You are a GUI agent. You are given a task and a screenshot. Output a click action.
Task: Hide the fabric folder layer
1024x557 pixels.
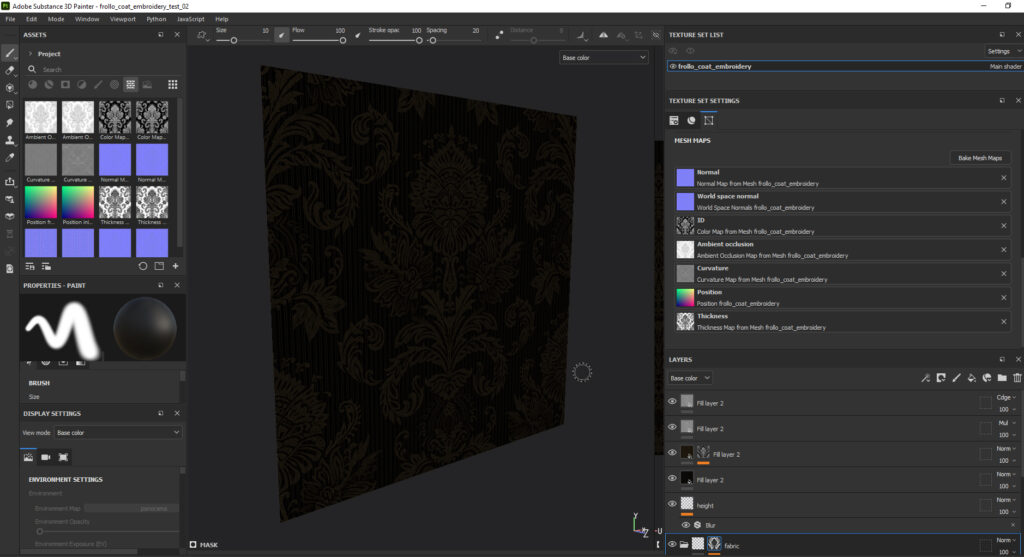(x=672, y=544)
